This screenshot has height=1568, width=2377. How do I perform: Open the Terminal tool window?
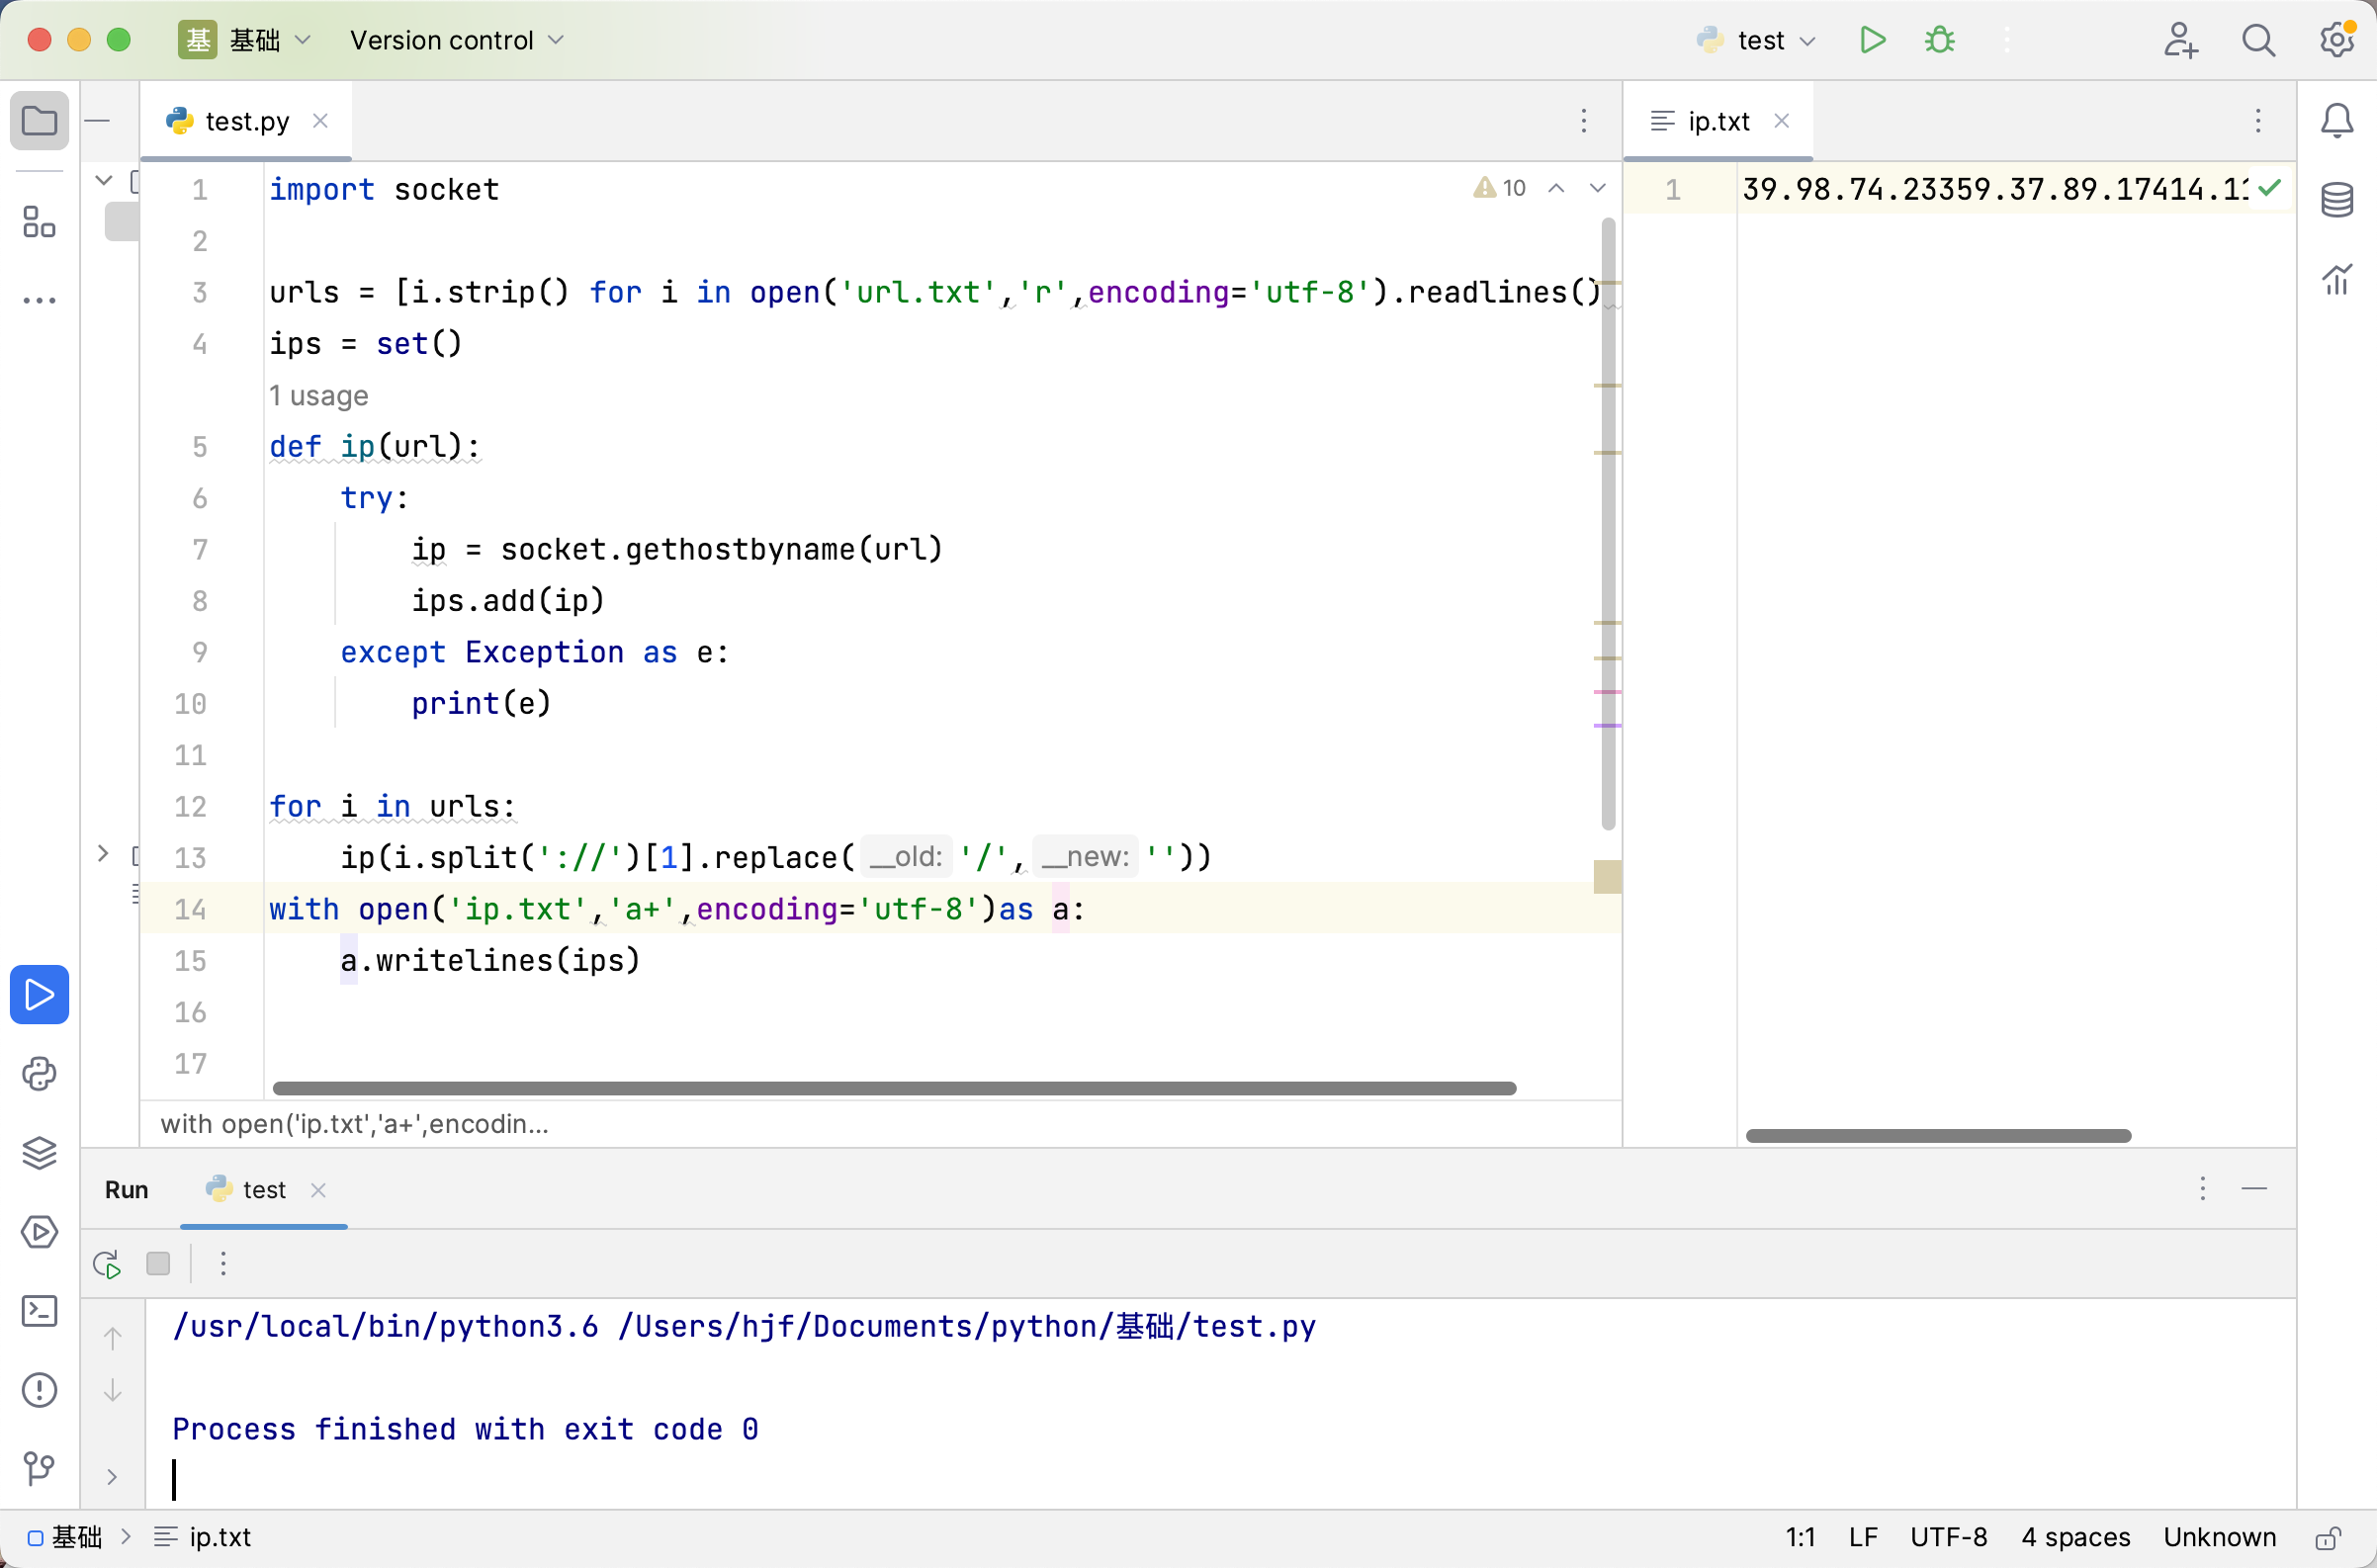coord(39,1310)
